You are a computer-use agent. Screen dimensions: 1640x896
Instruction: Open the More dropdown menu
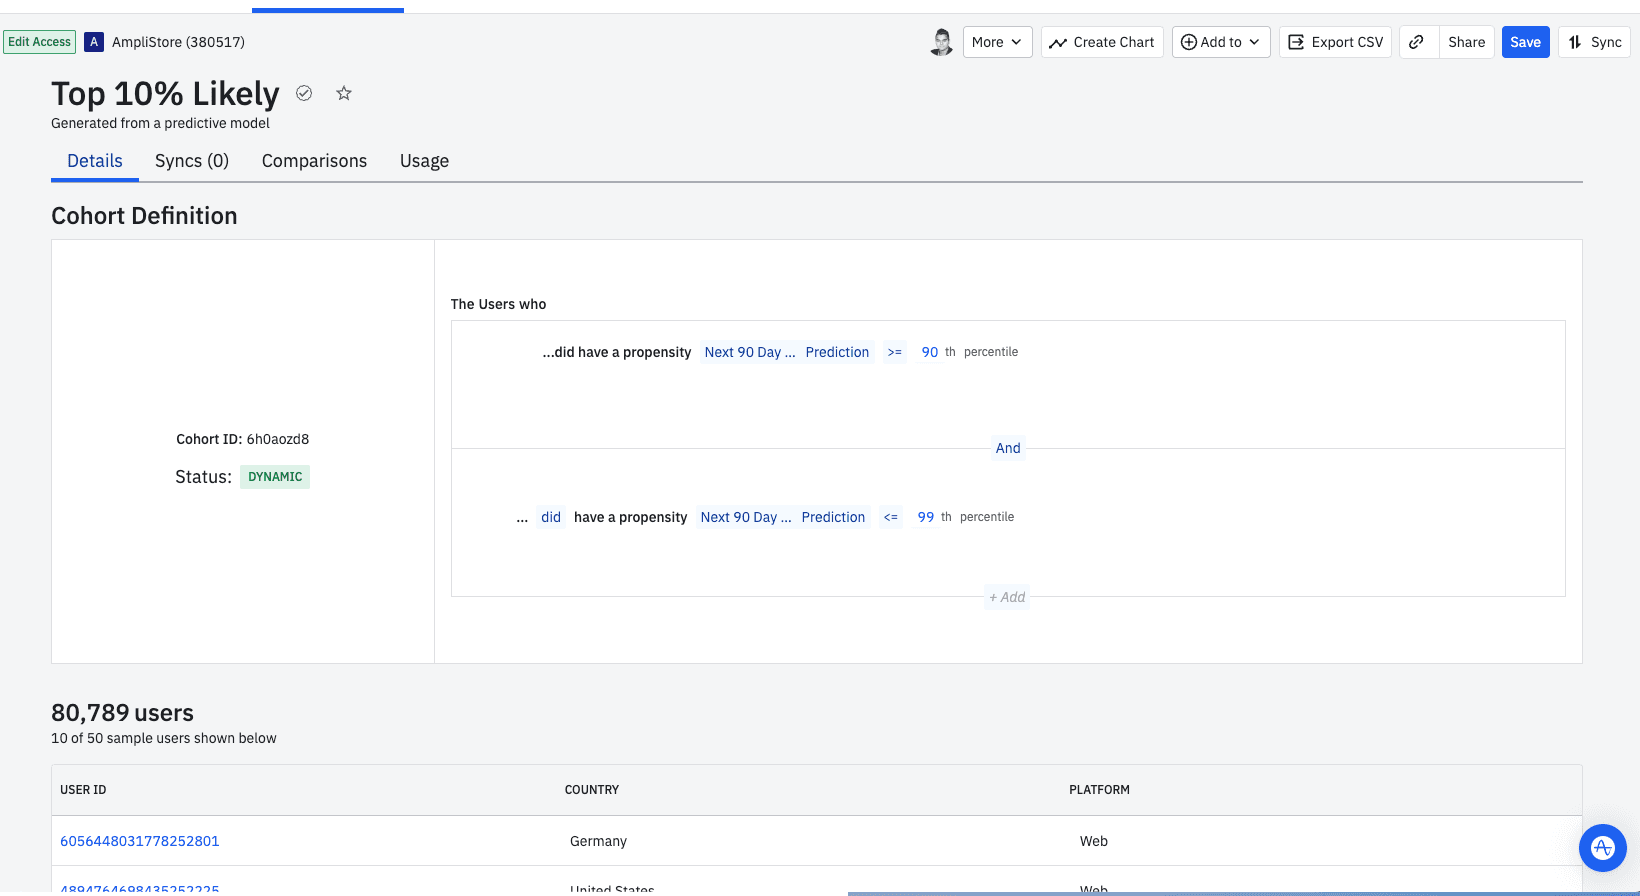pyautogui.click(x=997, y=42)
